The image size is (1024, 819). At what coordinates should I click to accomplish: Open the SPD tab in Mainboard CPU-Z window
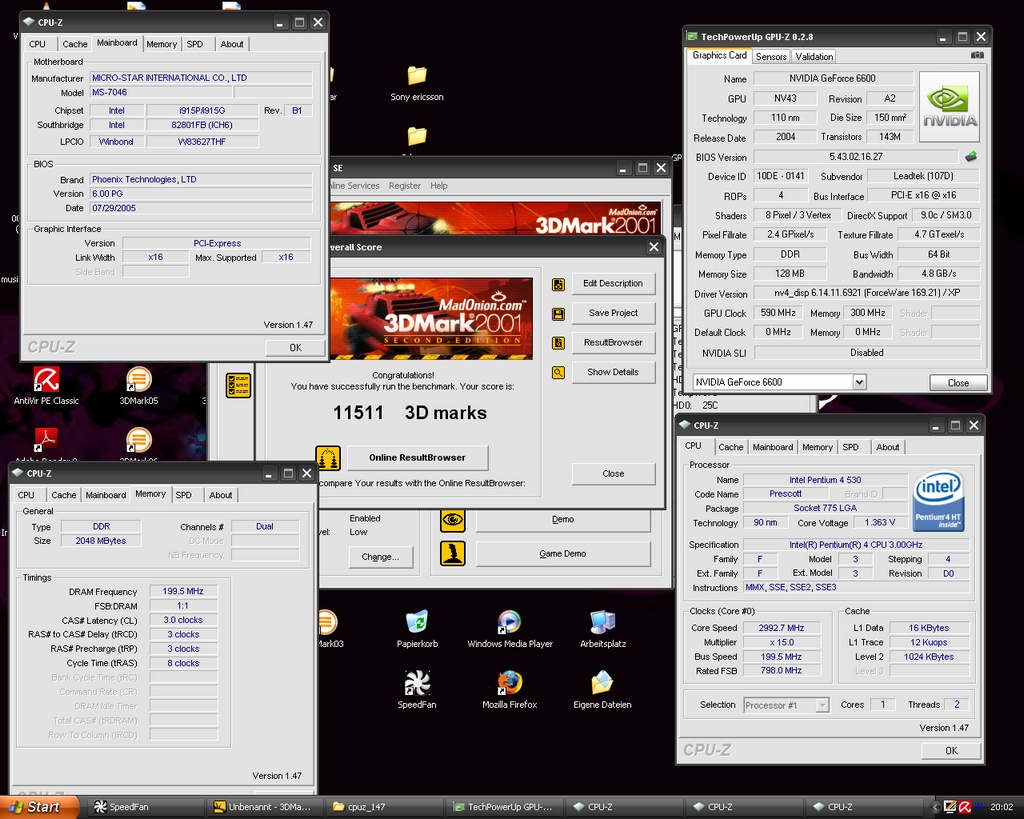click(195, 44)
